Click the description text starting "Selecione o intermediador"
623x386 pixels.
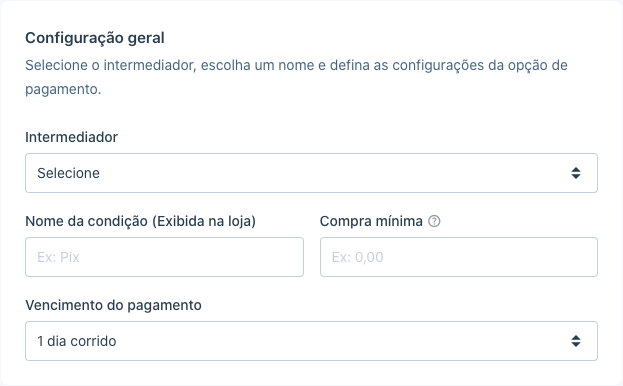click(x=296, y=77)
